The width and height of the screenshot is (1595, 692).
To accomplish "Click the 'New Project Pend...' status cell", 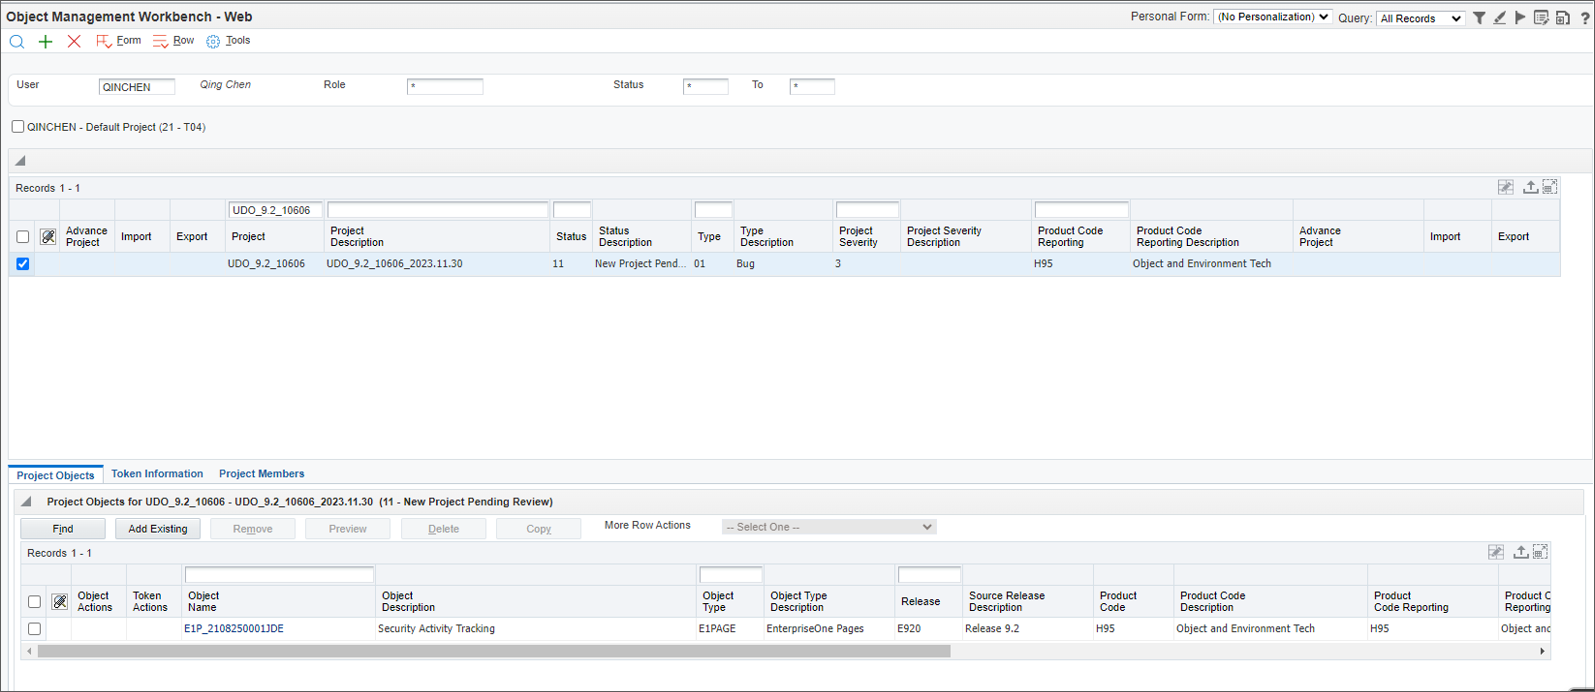I will coord(640,264).
